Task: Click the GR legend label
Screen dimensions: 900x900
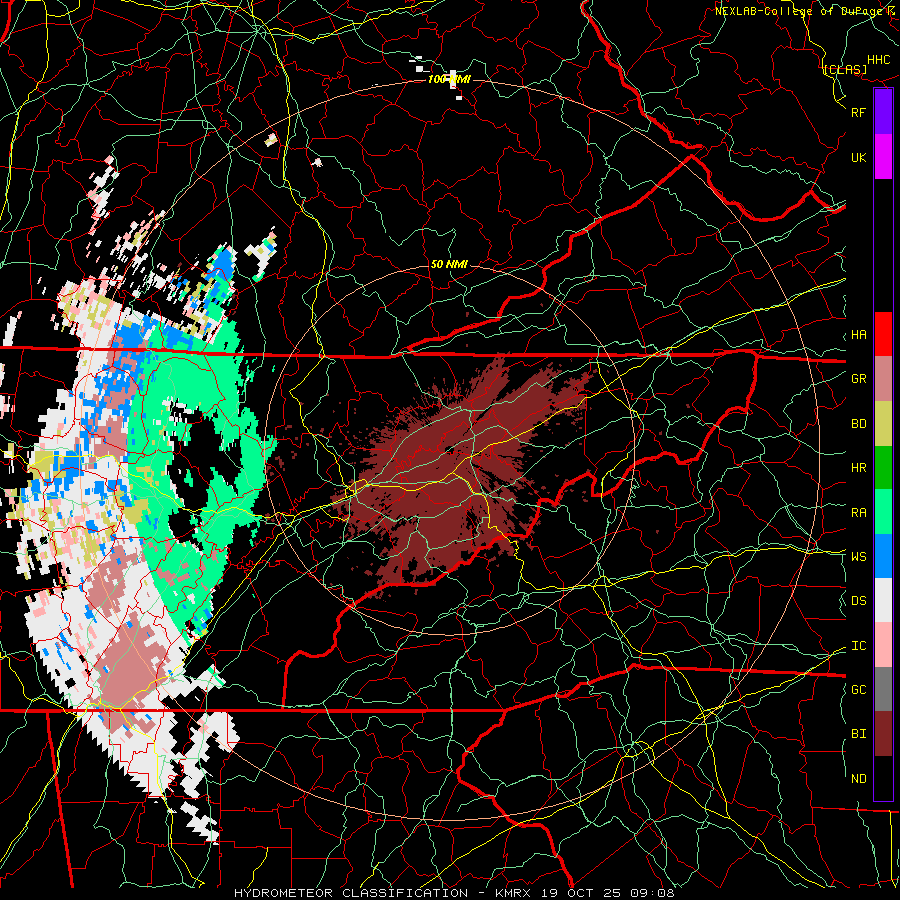Action: (x=859, y=379)
